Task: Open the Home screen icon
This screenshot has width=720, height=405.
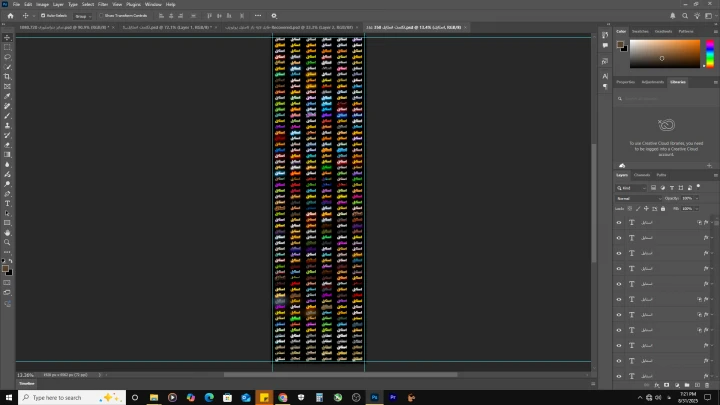Action: tap(10, 16)
